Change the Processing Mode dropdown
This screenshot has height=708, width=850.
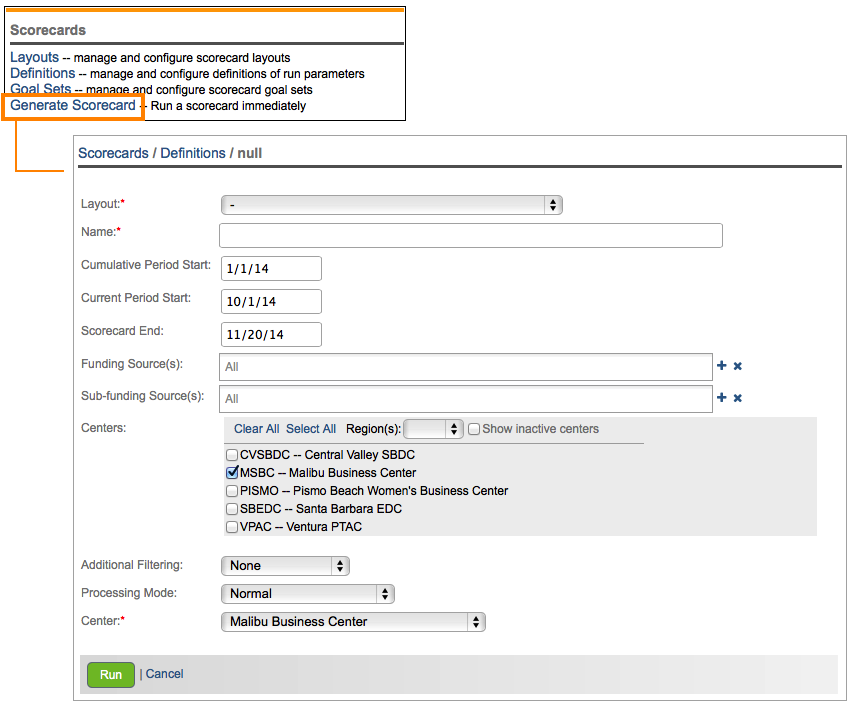(x=307, y=594)
